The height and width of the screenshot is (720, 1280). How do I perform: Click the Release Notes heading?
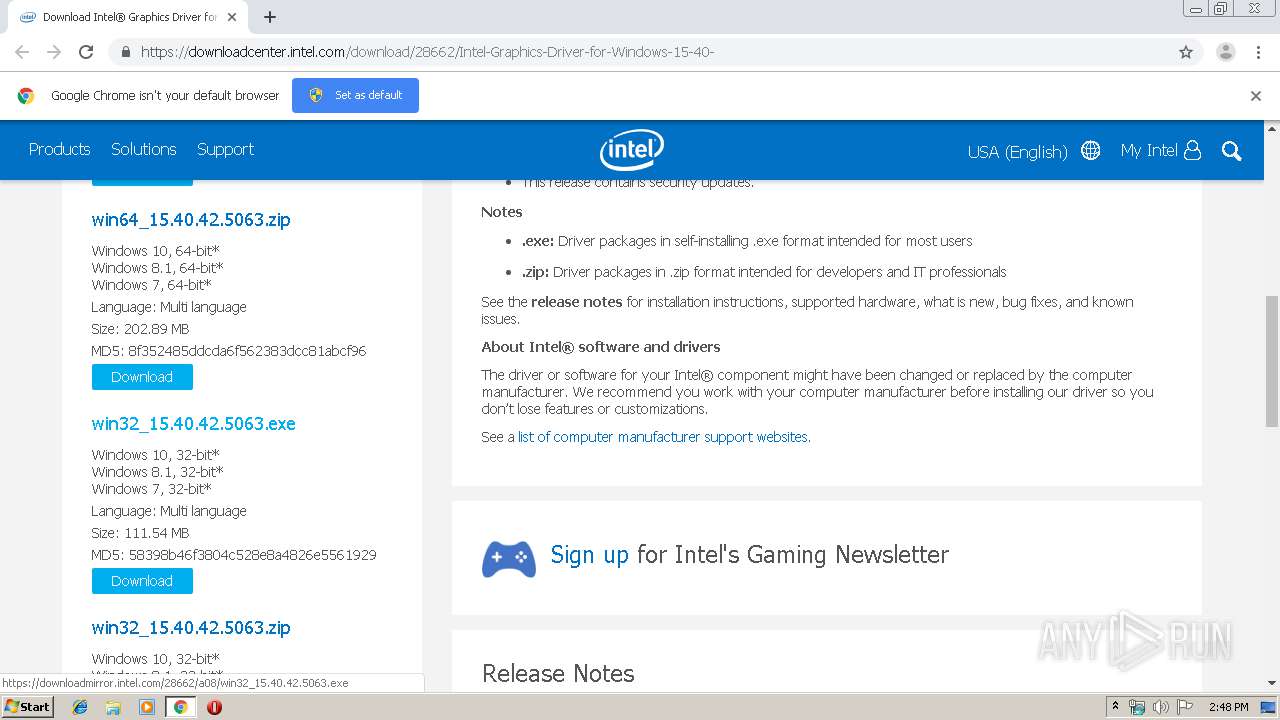pyautogui.click(x=558, y=674)
